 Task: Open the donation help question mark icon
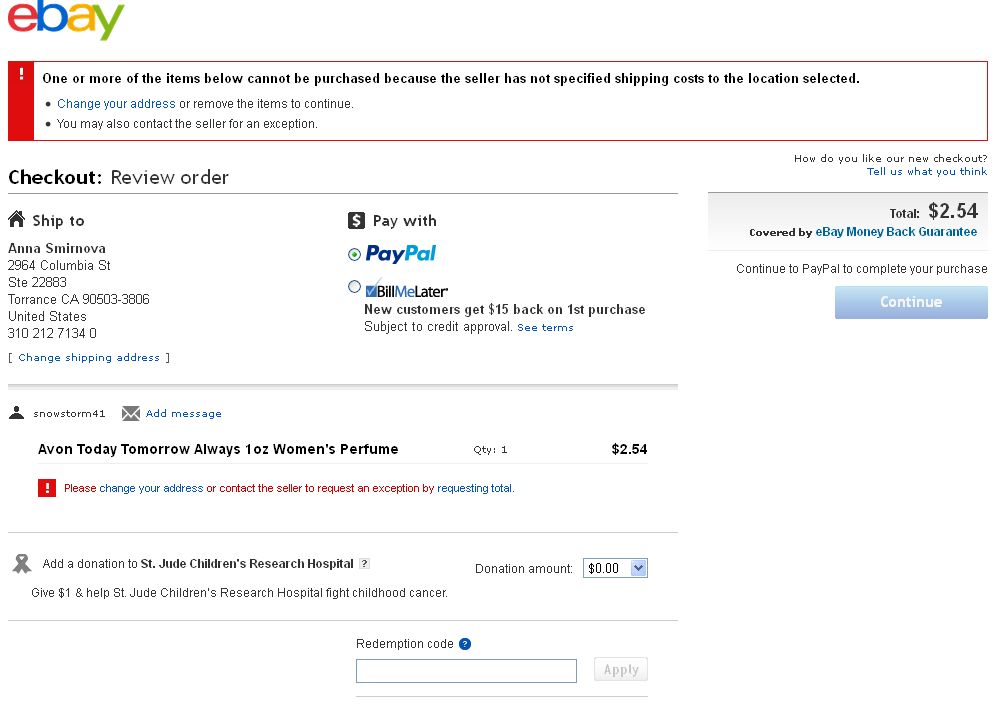[364, 563]
